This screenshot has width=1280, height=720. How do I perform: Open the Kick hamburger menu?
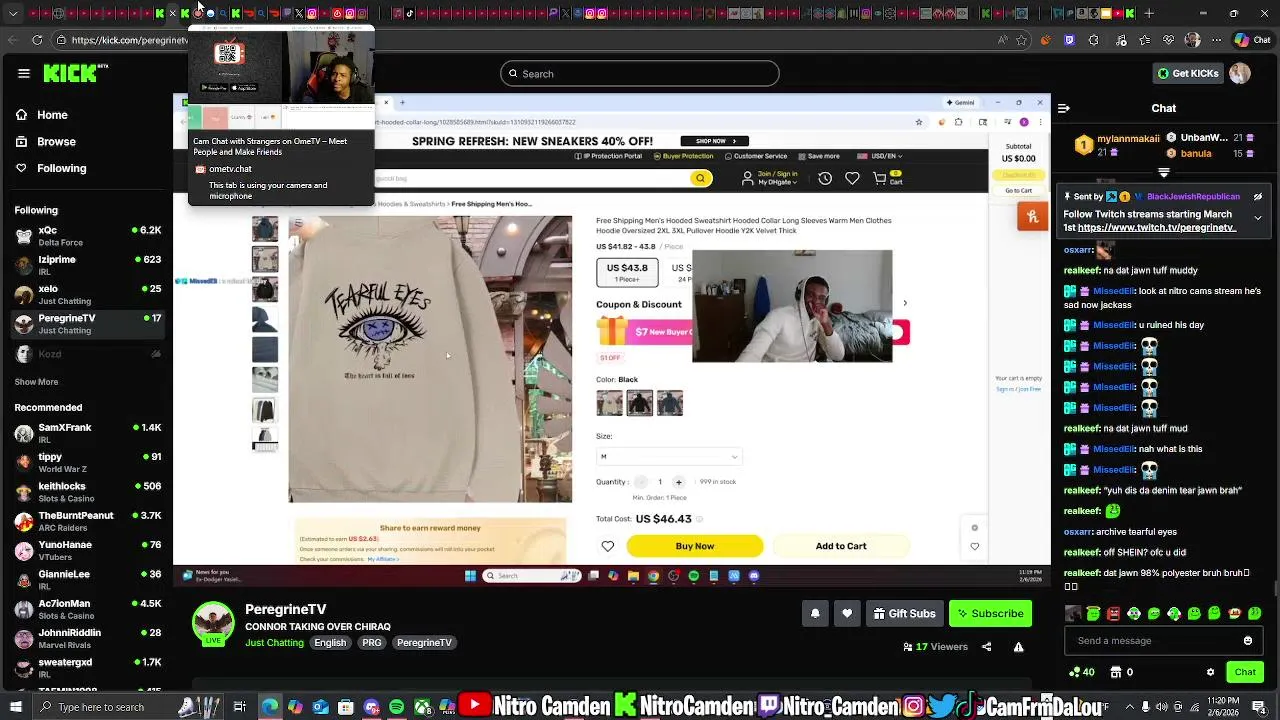coord(23,73)
